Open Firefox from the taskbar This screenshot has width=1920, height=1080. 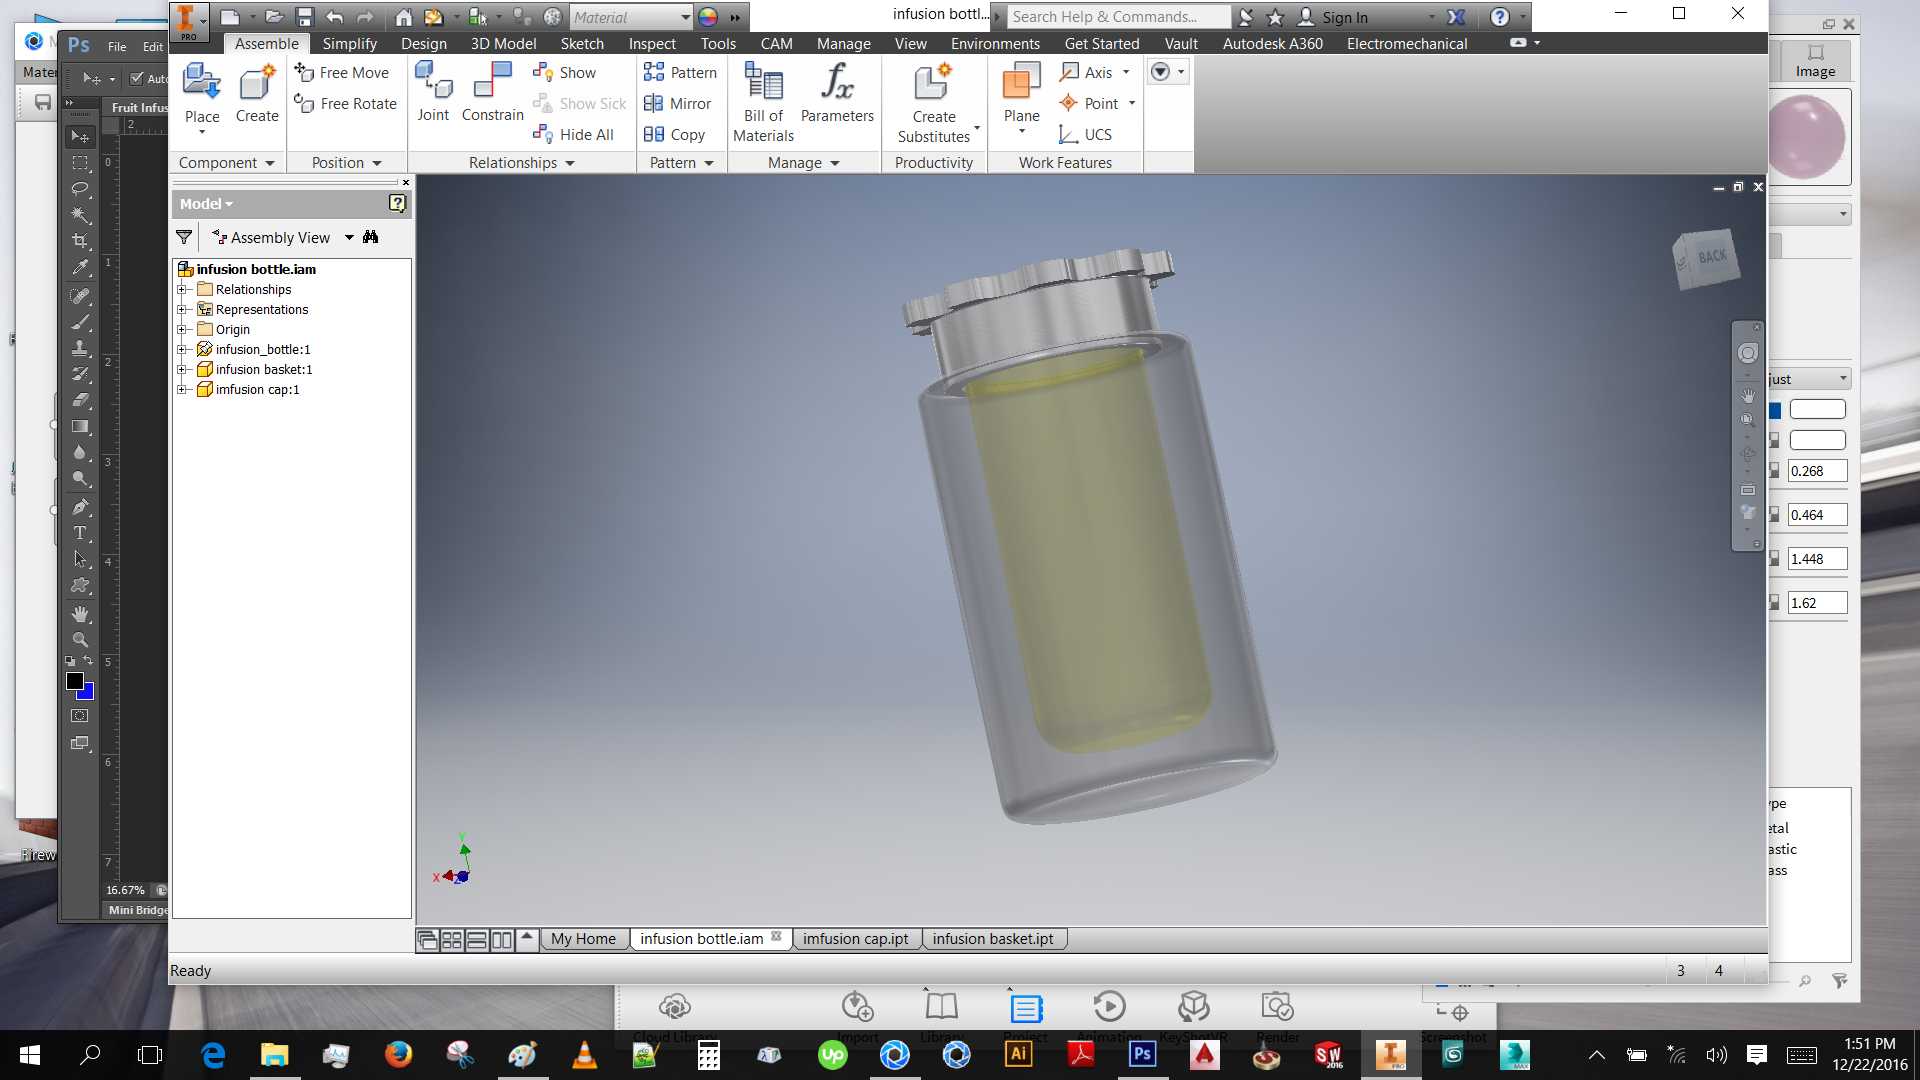click(398, 1055)
